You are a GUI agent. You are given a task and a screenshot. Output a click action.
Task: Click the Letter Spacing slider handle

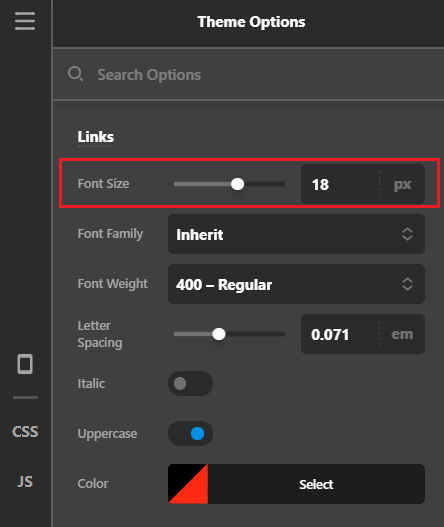219,334
